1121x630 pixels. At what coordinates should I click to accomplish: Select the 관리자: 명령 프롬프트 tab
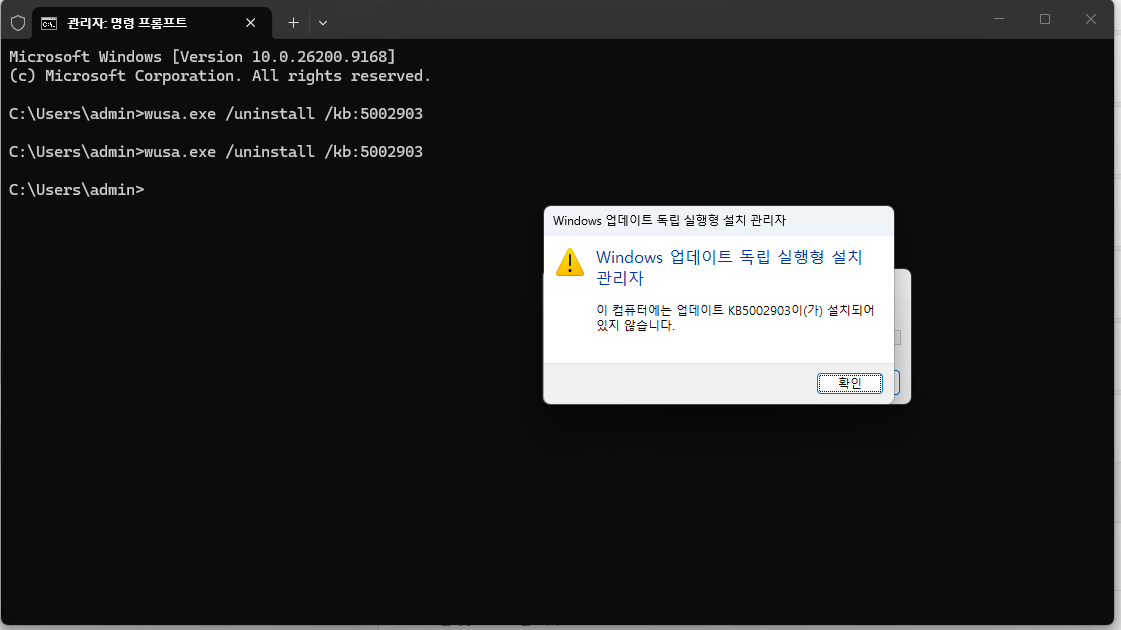coord(152,23)
